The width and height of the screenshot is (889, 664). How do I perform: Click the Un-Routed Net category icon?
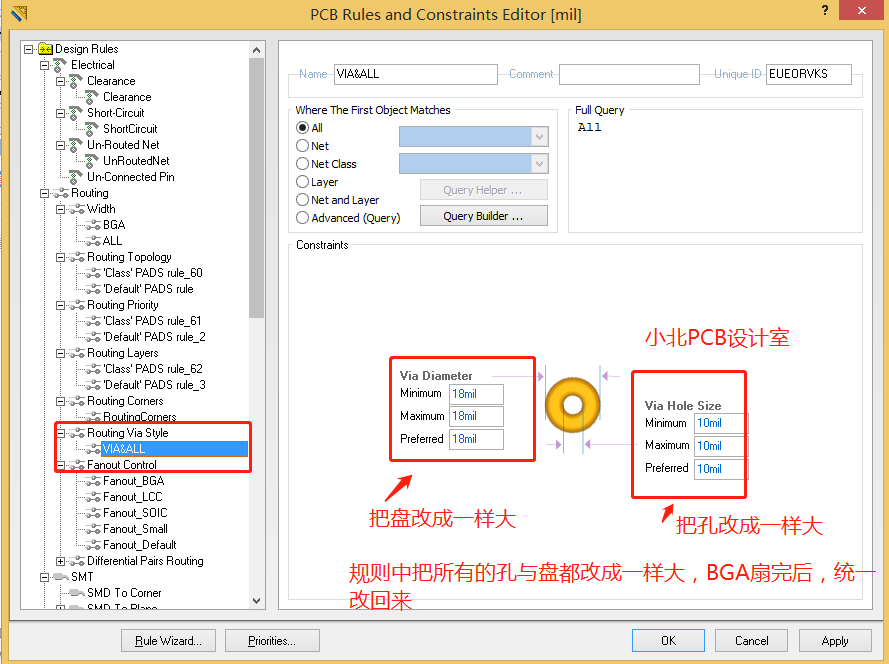pos(76,145)
